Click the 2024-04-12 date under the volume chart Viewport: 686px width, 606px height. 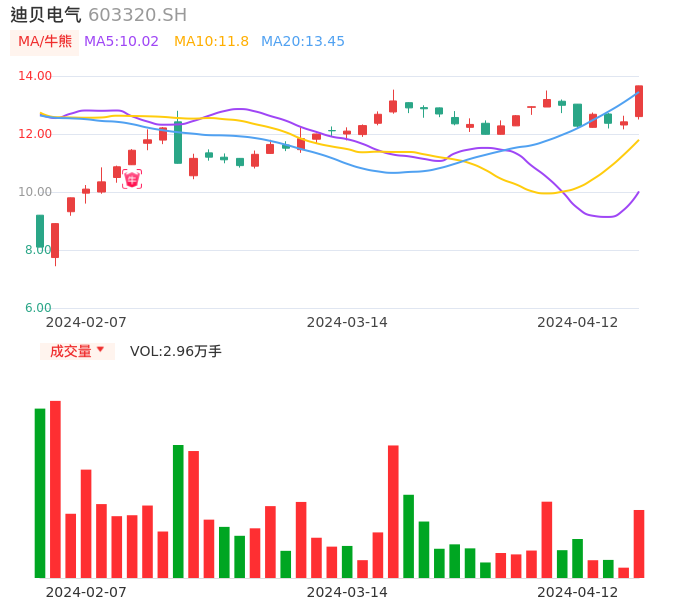578,592
